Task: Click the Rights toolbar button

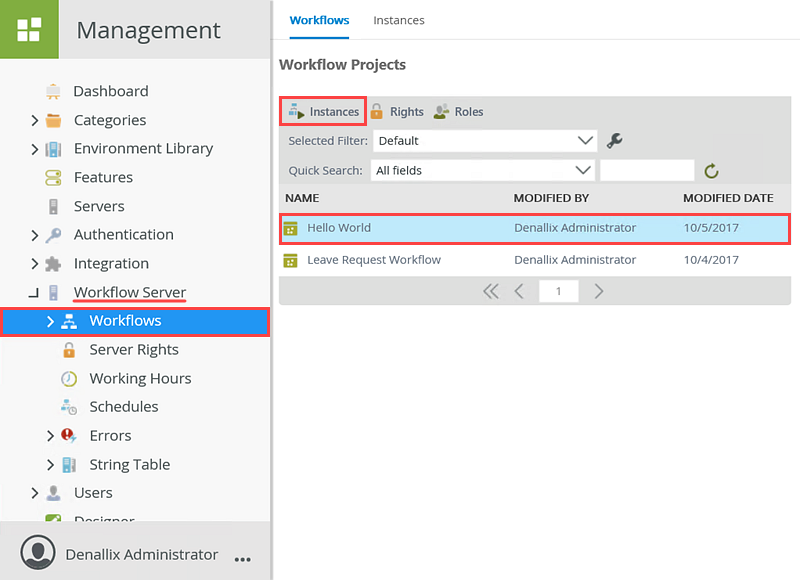Action: click(x=397, y=112)
